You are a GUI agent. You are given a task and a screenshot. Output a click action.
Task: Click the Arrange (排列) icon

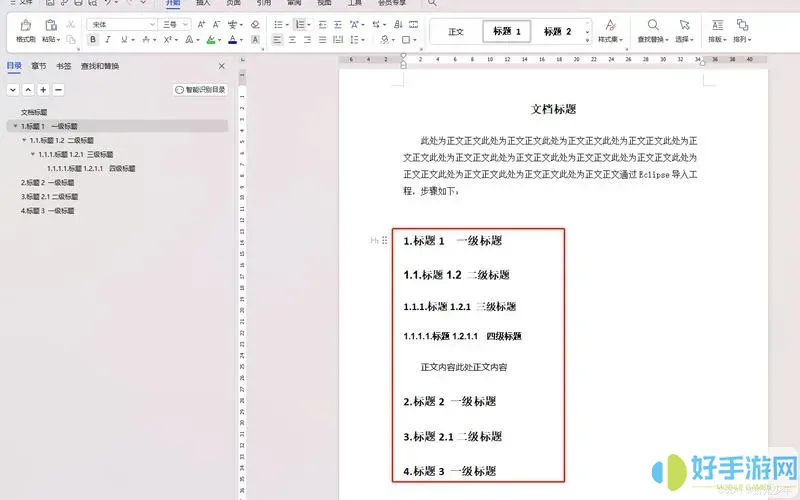(x=742, y=25)
